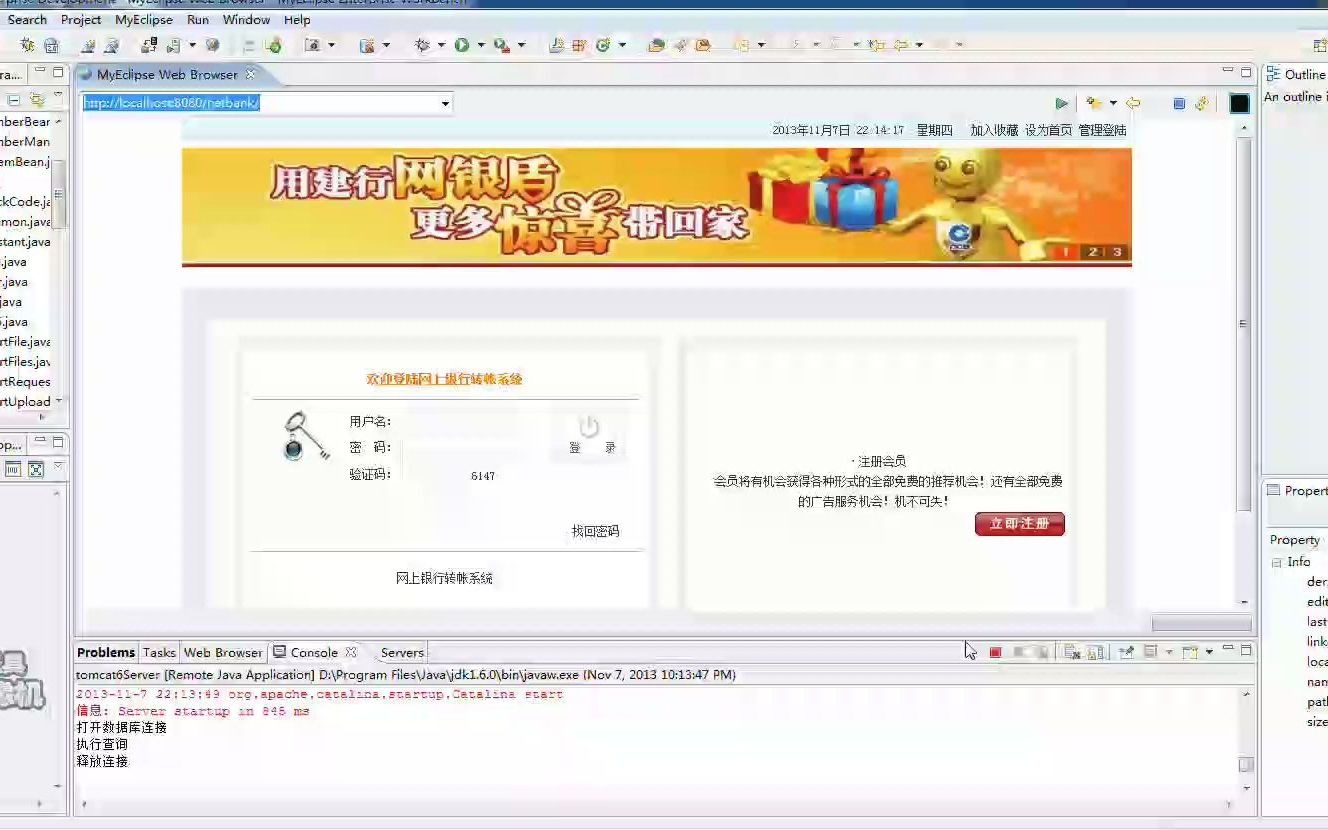Expand the Debug button dropdown arrow
The image size is (1328, 830).
[441, 45]
